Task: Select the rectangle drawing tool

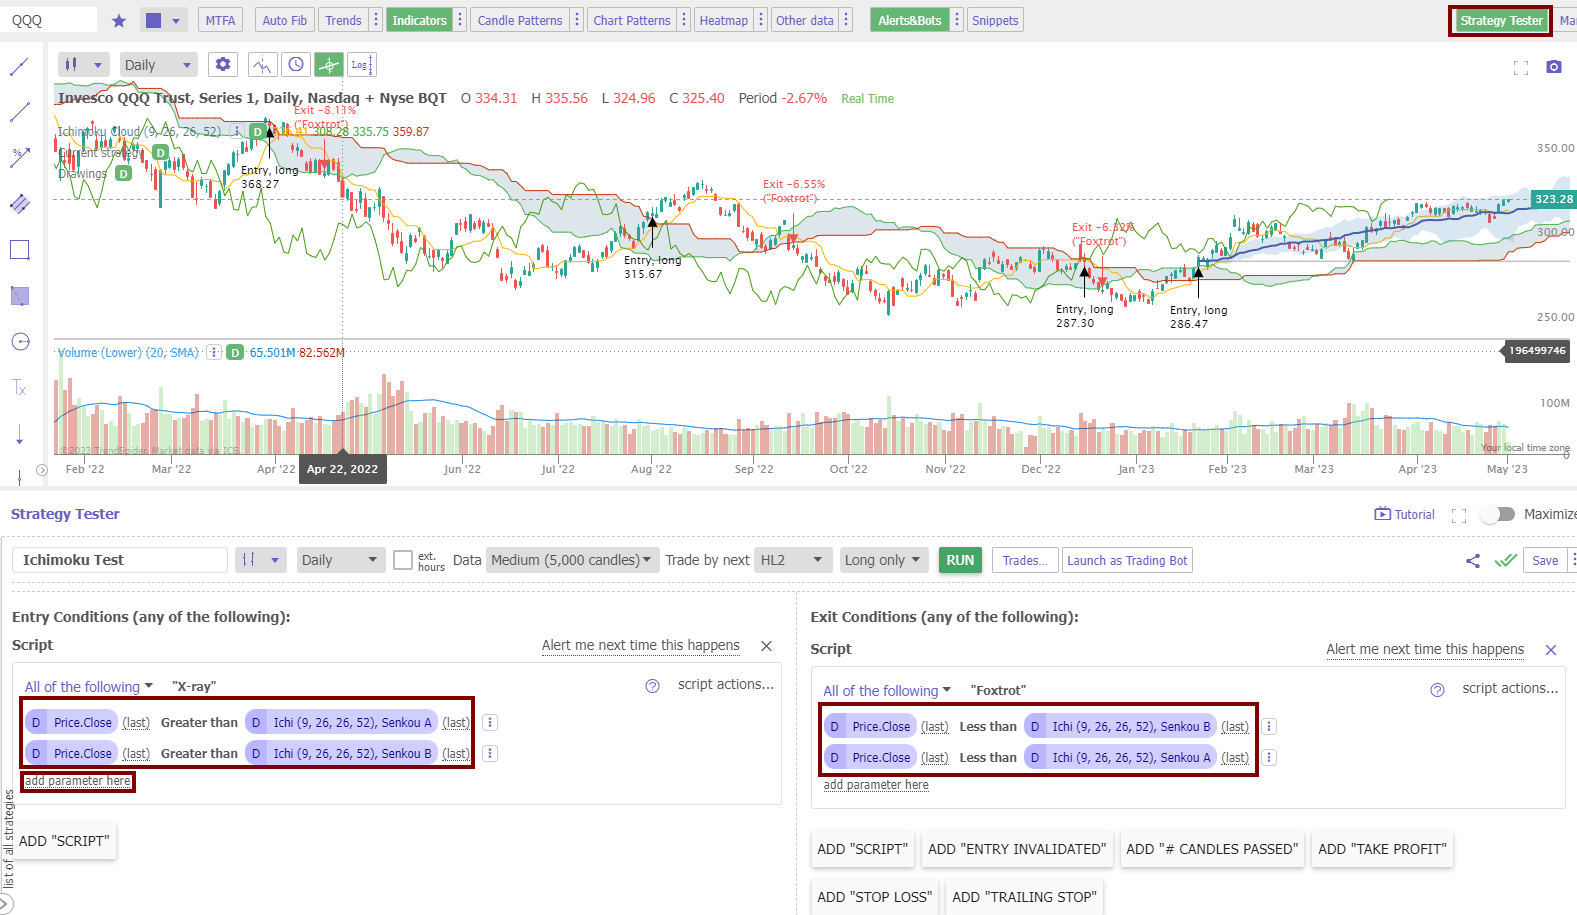Action: click(19, 250)
